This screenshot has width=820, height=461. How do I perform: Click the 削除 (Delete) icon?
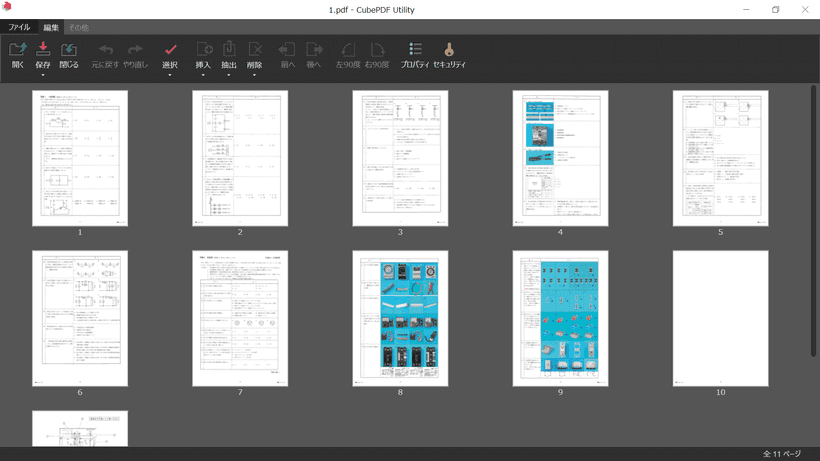point(255,50)
